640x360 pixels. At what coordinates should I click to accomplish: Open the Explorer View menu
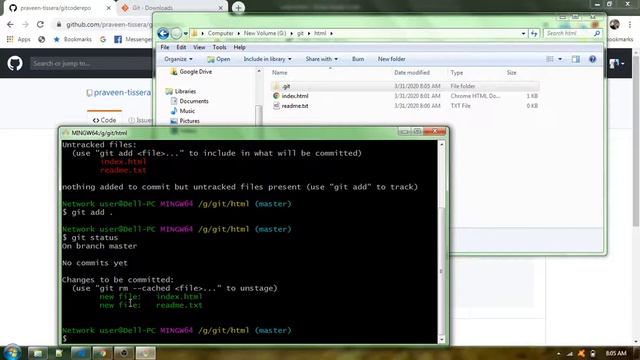click(x=199, y=47)
